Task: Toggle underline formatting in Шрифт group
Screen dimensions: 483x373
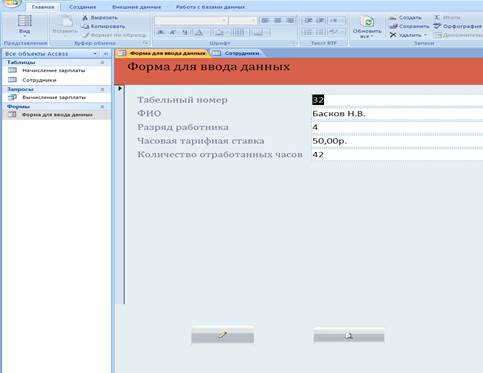Action: pyautogui.click(x=184, y=33)
